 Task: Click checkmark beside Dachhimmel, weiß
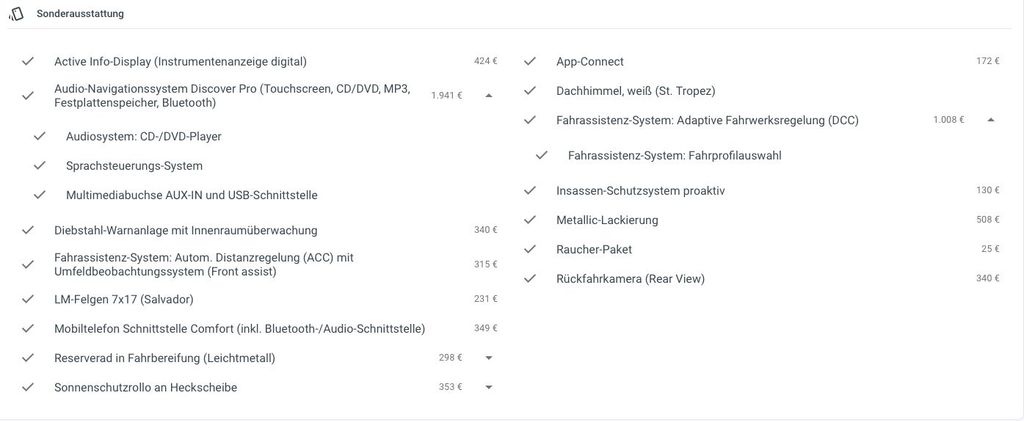(x=530, y=91)
